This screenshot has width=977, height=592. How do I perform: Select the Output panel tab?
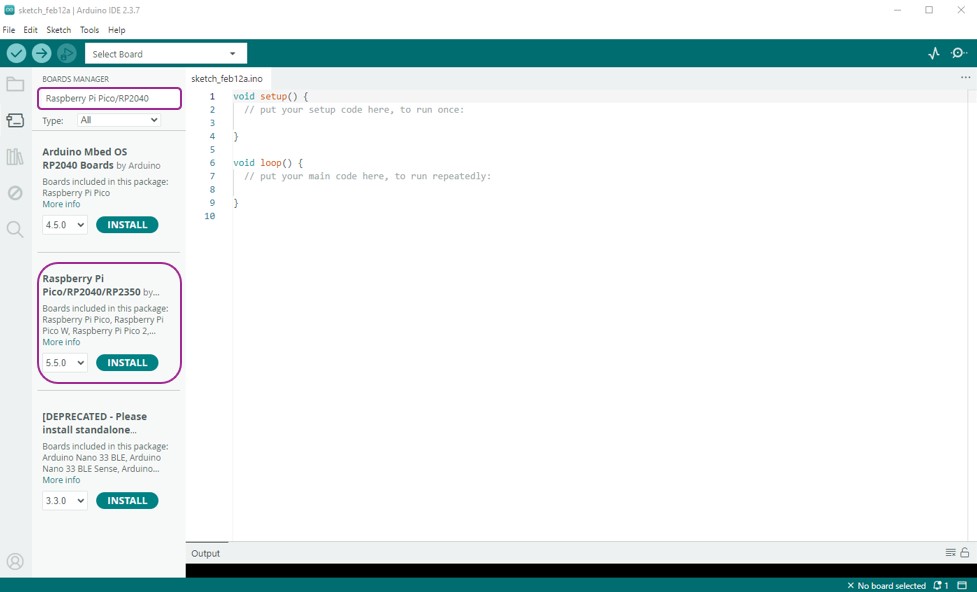click(x=206, y=553)
